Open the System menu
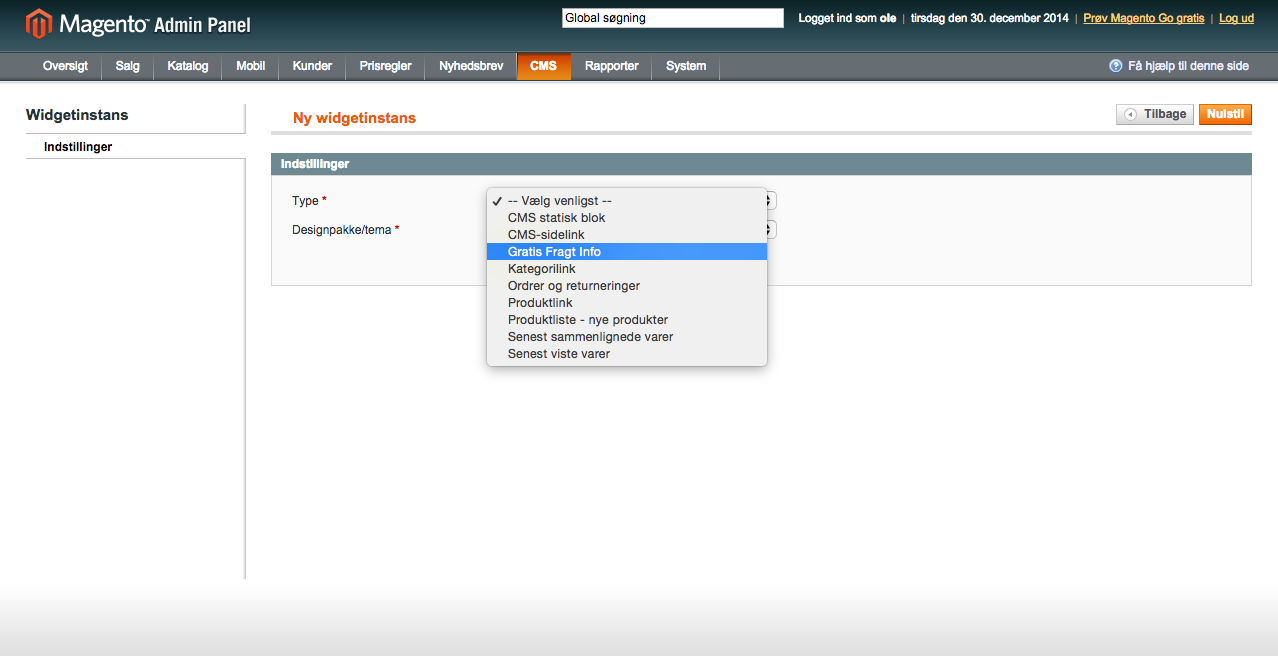1278x656 pixels. [x=686, y=66]
